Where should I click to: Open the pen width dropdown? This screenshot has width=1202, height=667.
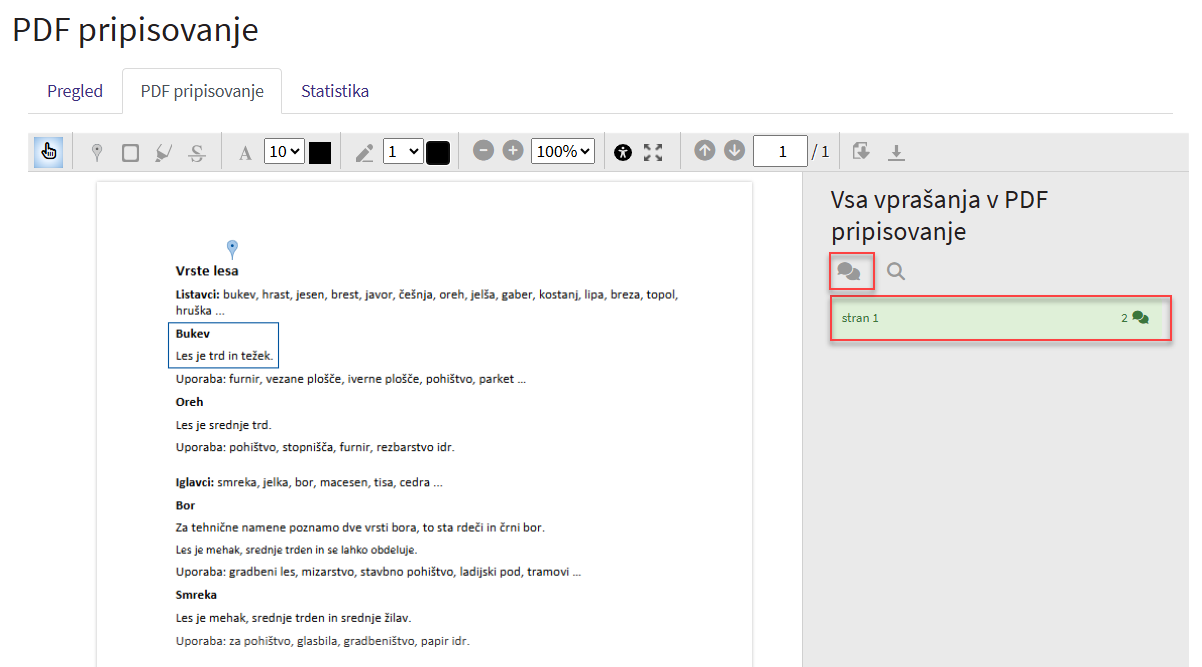[x=402, y=152]
